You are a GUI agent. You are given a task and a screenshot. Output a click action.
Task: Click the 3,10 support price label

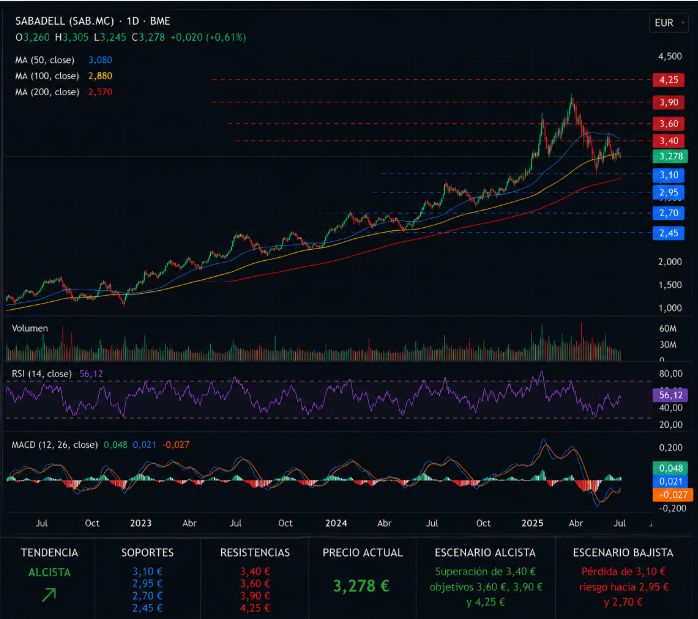pos(669,175)
